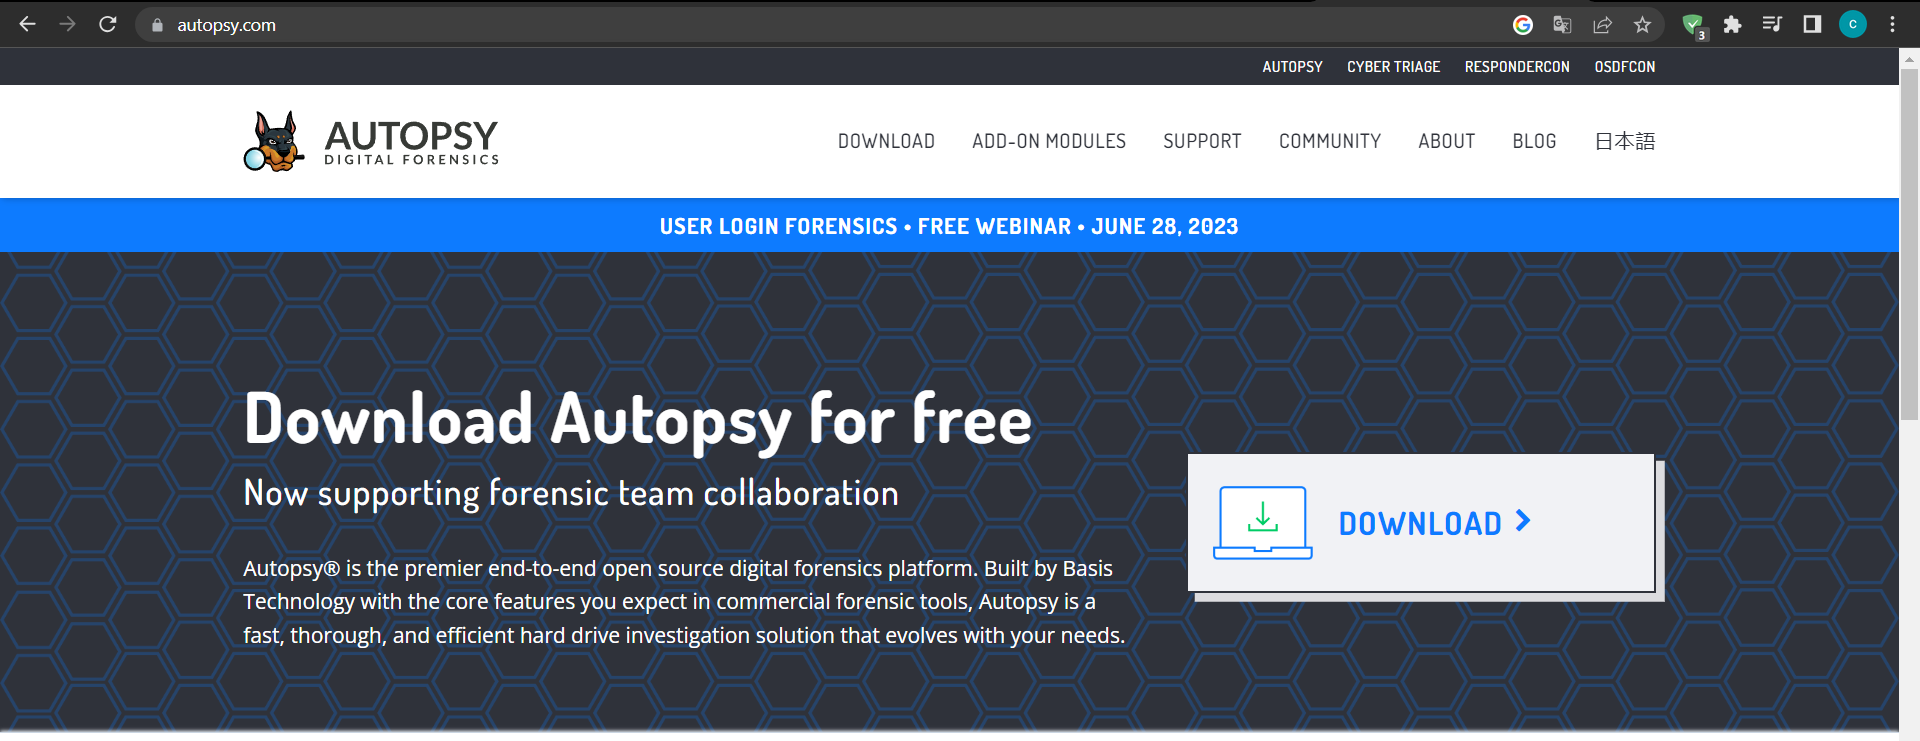Go to the Community page
The width and height of the screenshot is (1920, 741).
(x=1329, y=142)
